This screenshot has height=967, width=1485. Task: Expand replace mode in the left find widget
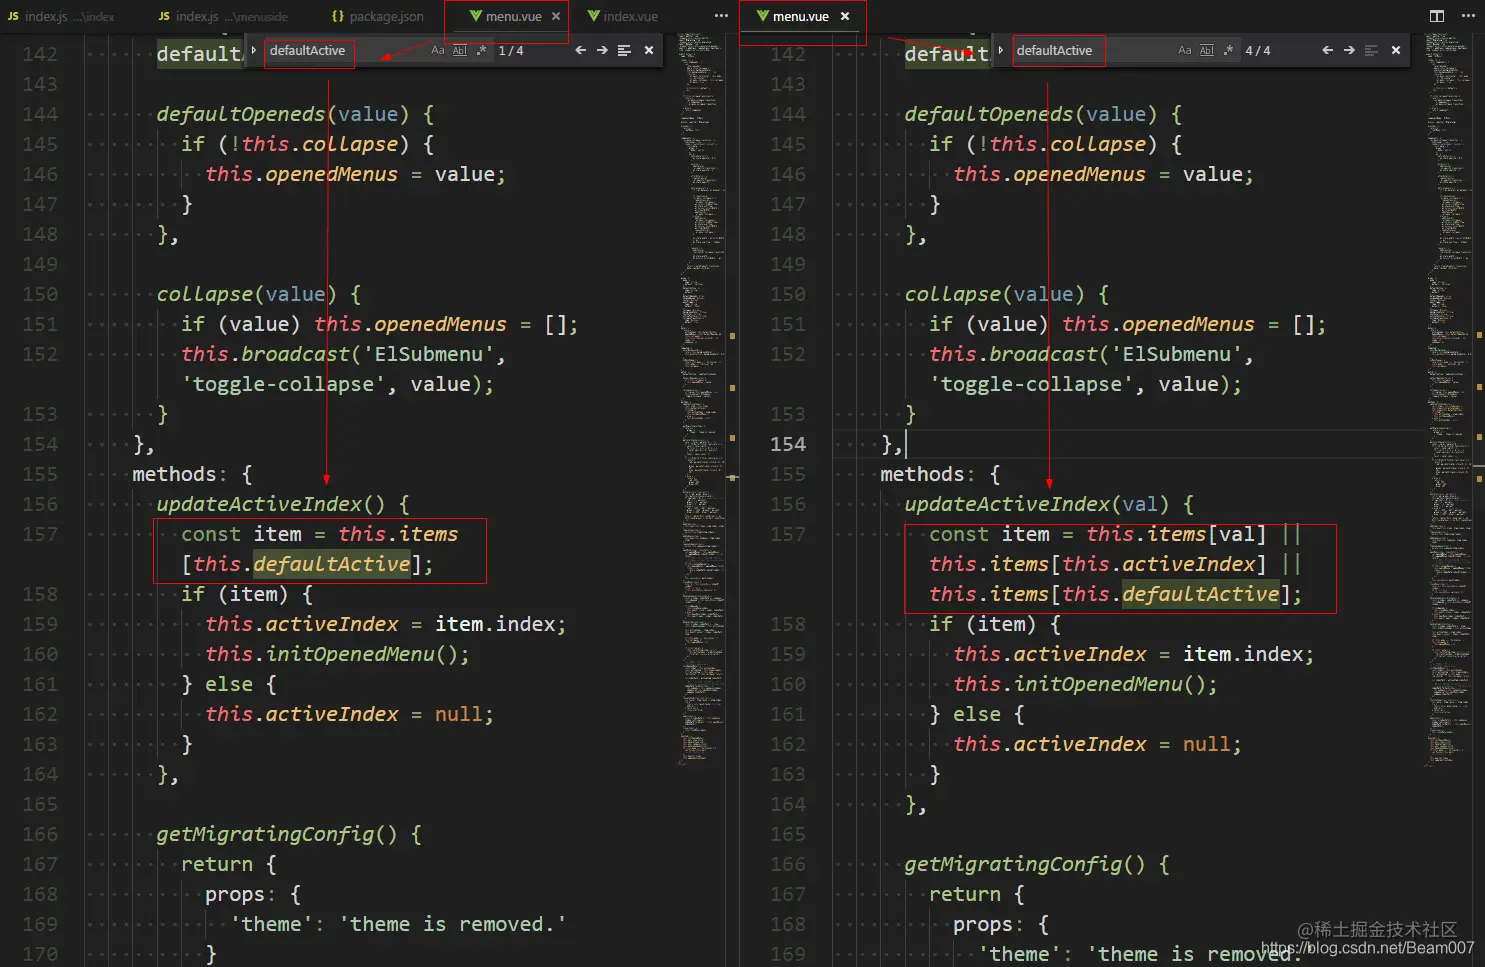point(254,50)
